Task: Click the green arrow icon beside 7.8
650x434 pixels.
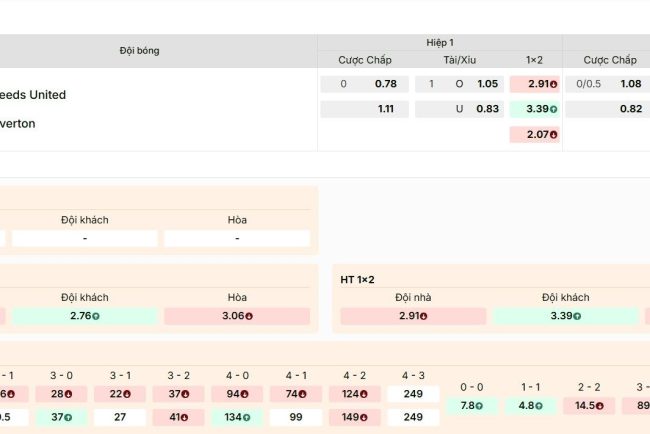Action: (481, 406)
